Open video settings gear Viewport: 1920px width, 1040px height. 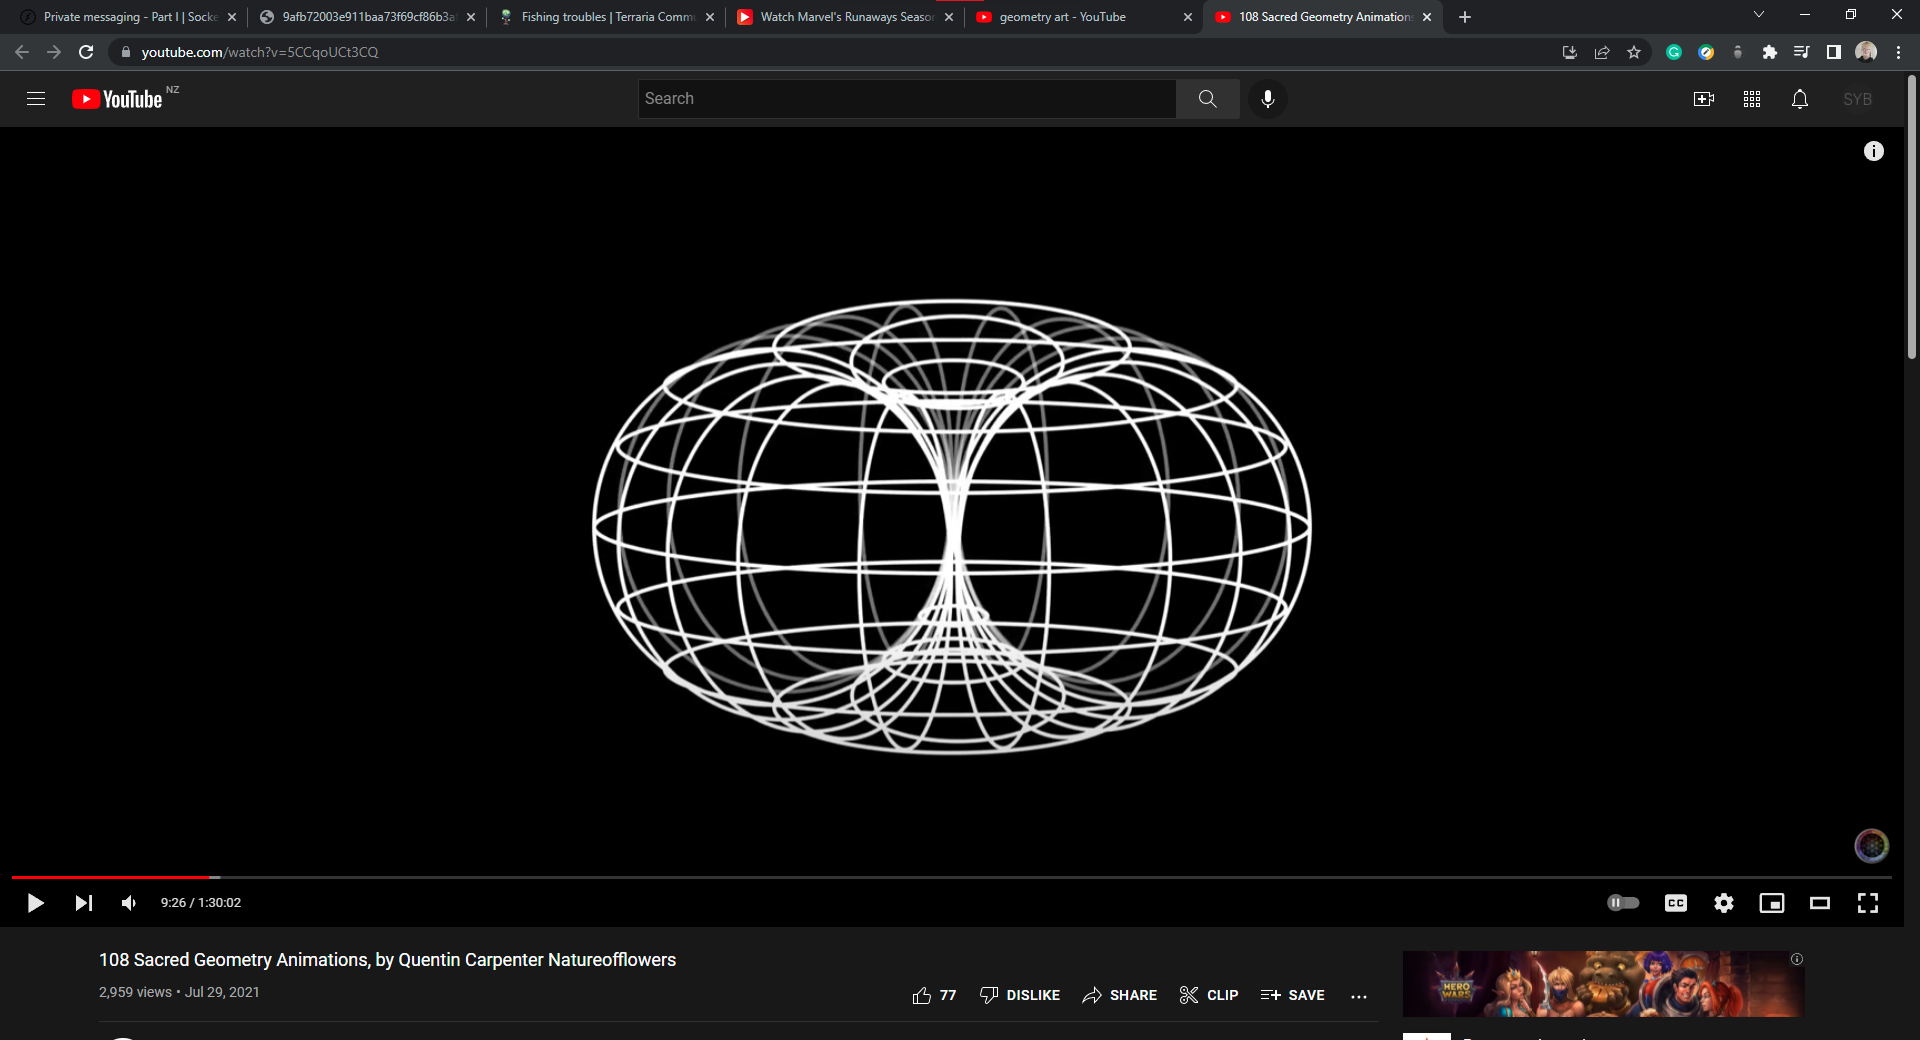pos(1723,903)
